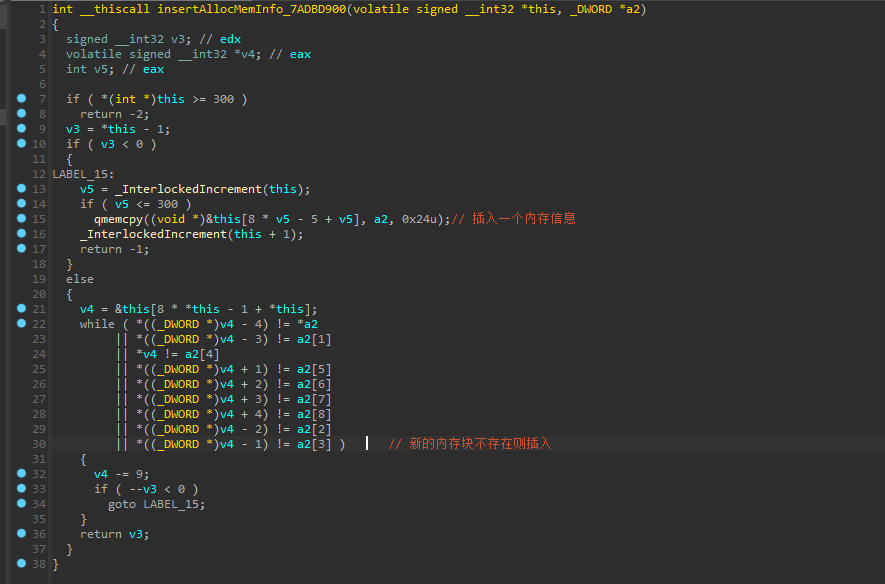
Task: Toggle breakpoint on the 'return -2' line
Action: point(21,114)
